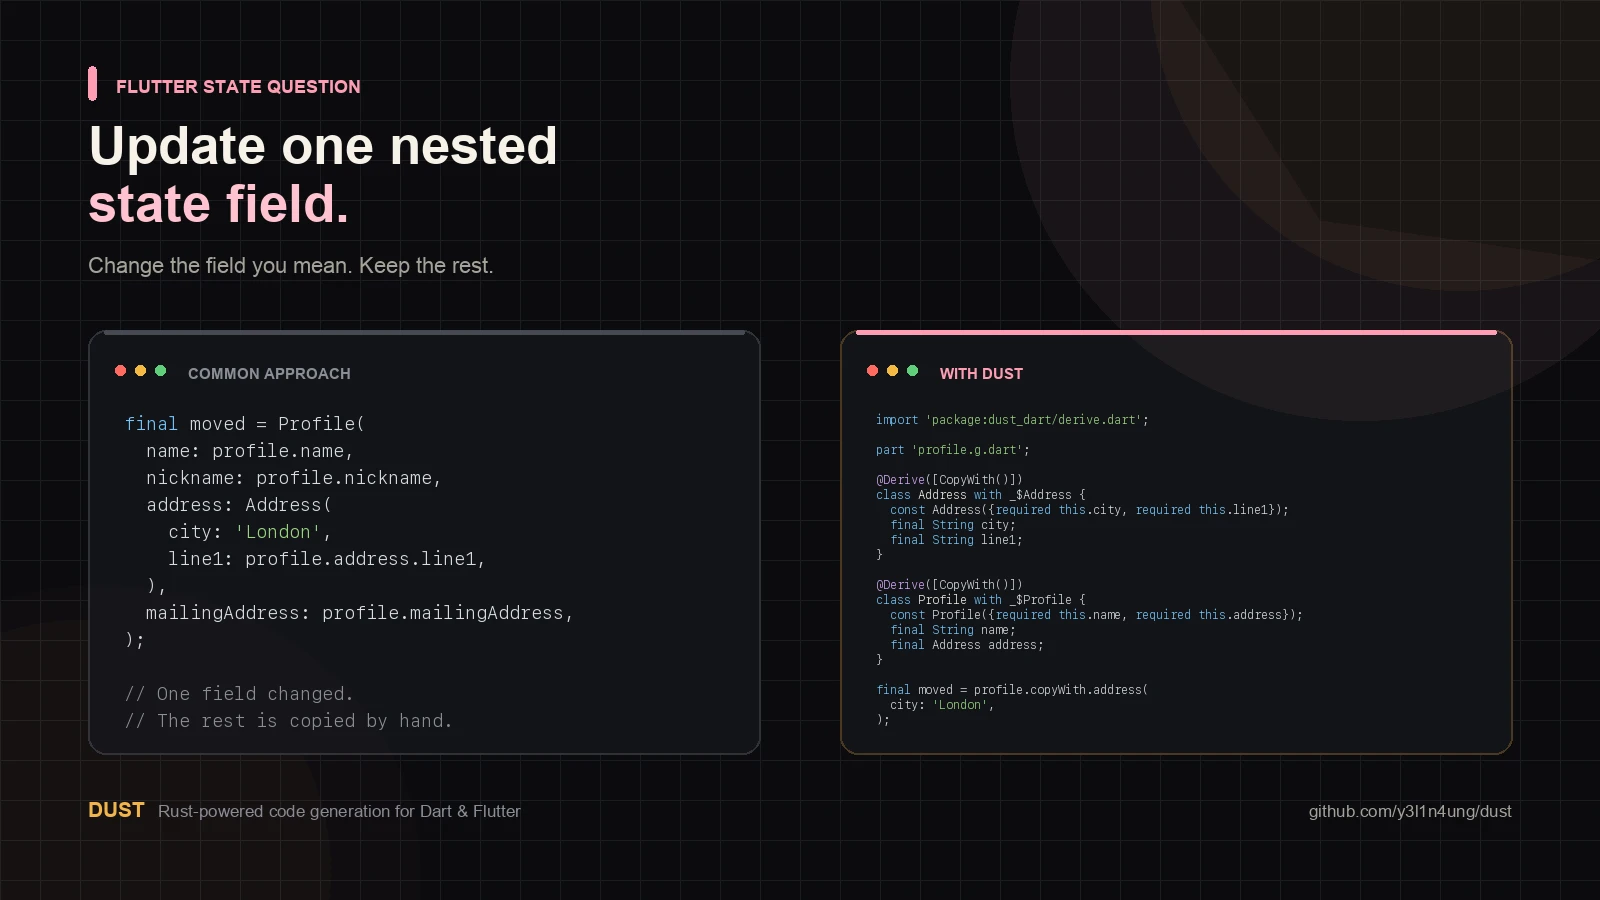The height and width of the screenshot is (900, 1600).
Task: Click the heading 'Update one nested'
Action: (x=323, y=146)
